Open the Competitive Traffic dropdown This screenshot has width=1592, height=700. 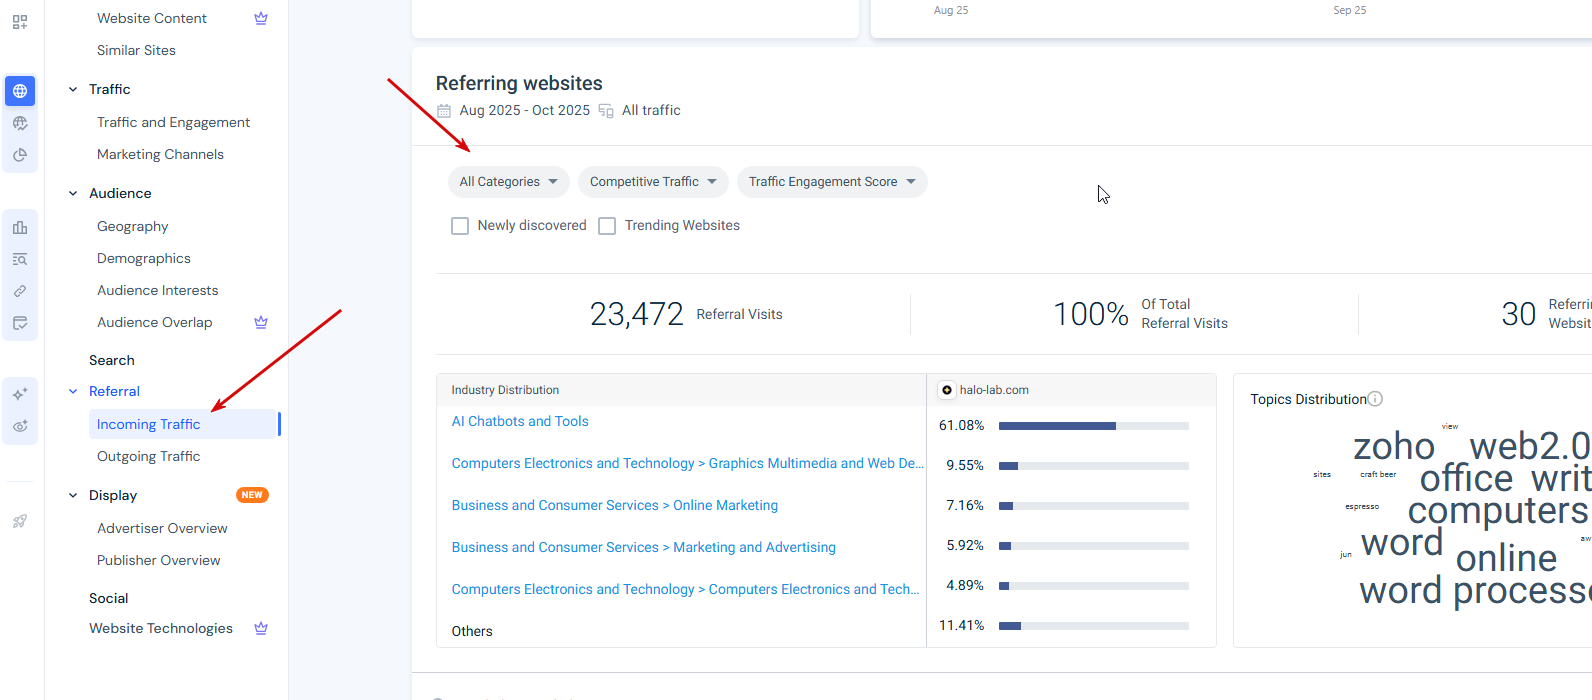click(653, 182)
